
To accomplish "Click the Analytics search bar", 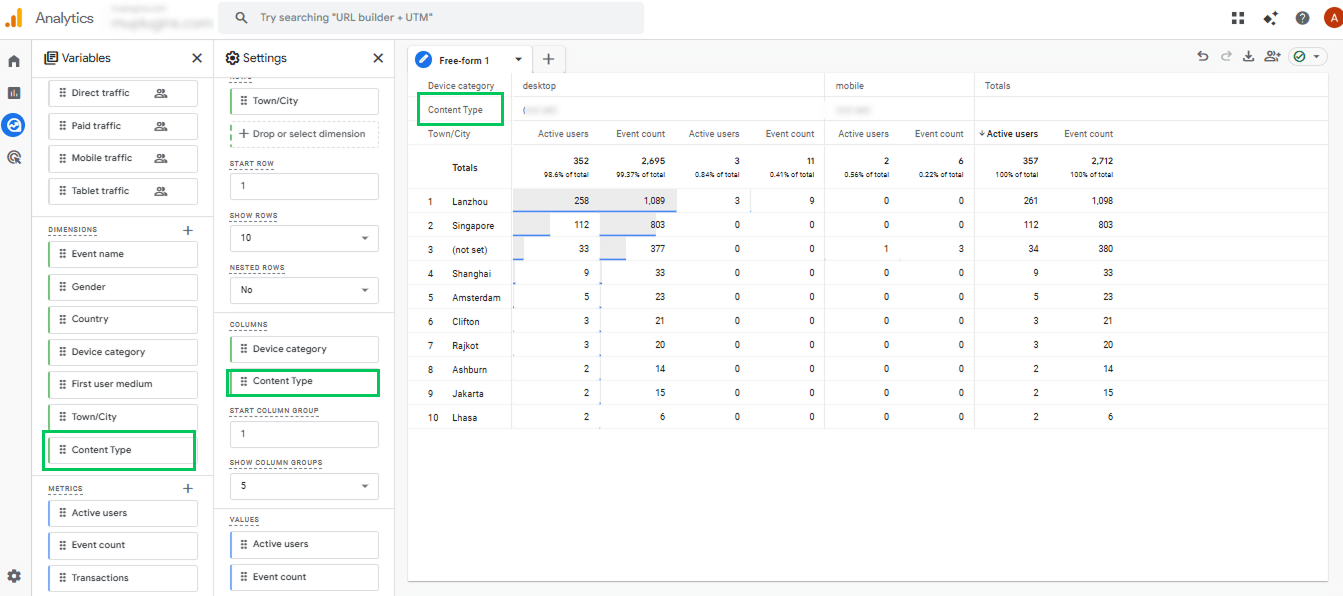I will tap(430, 18).
